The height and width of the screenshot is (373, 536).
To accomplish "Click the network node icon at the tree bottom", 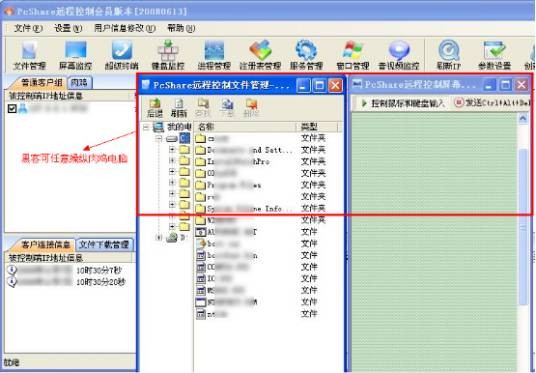I will (x=172, y=238).
